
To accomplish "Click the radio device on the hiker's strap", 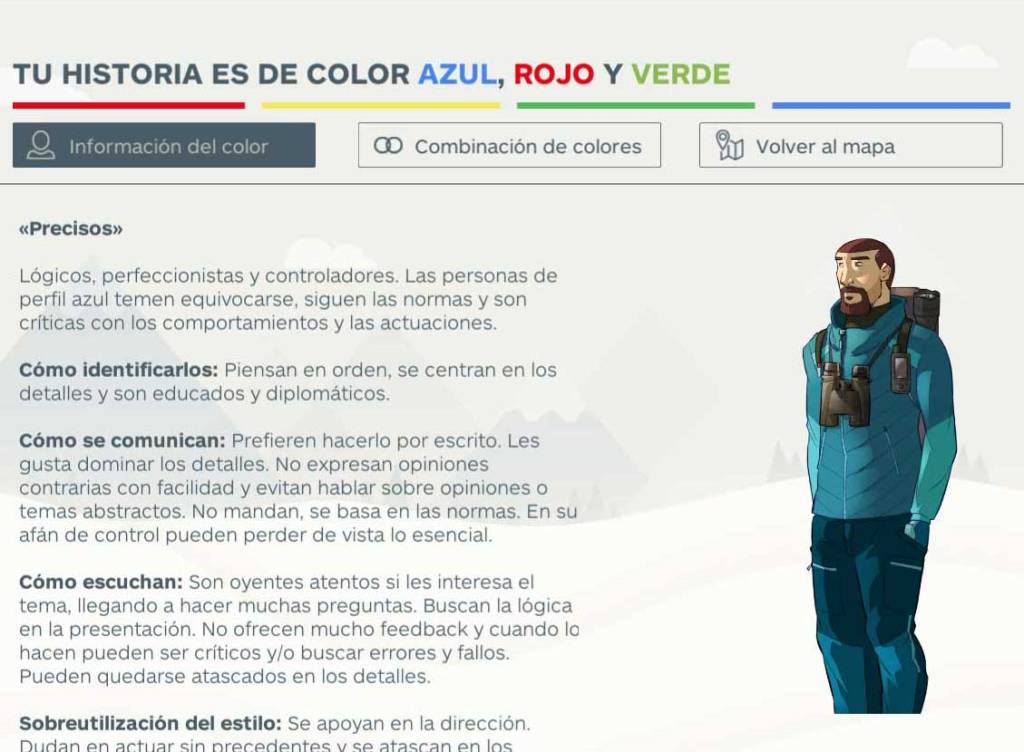I will (x=901, y=371).
